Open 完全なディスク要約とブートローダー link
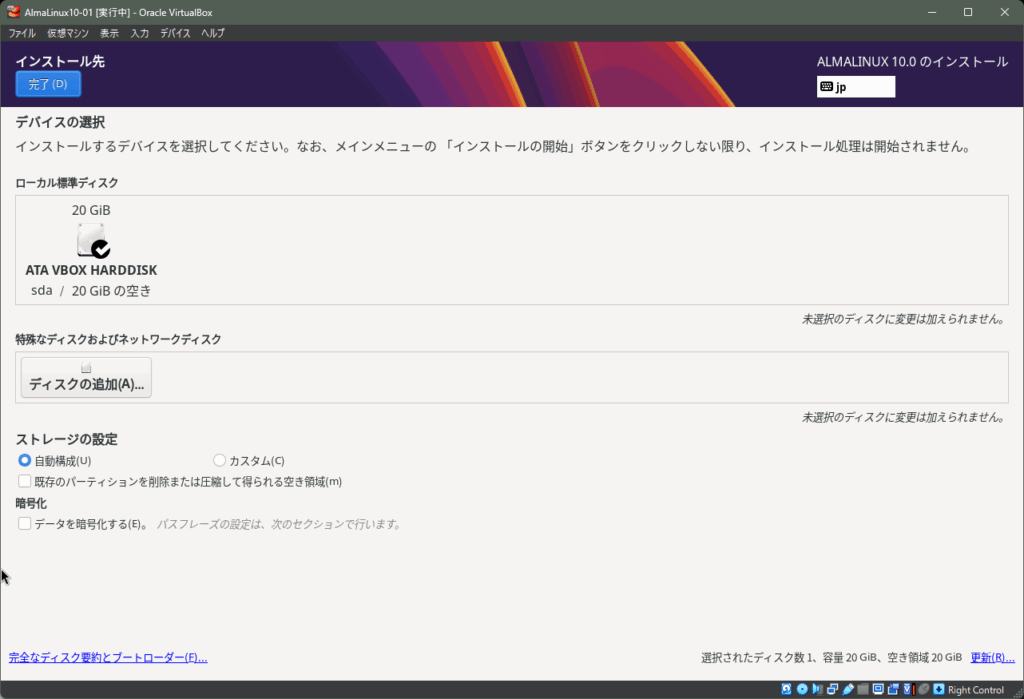 [x=108, y=658]
